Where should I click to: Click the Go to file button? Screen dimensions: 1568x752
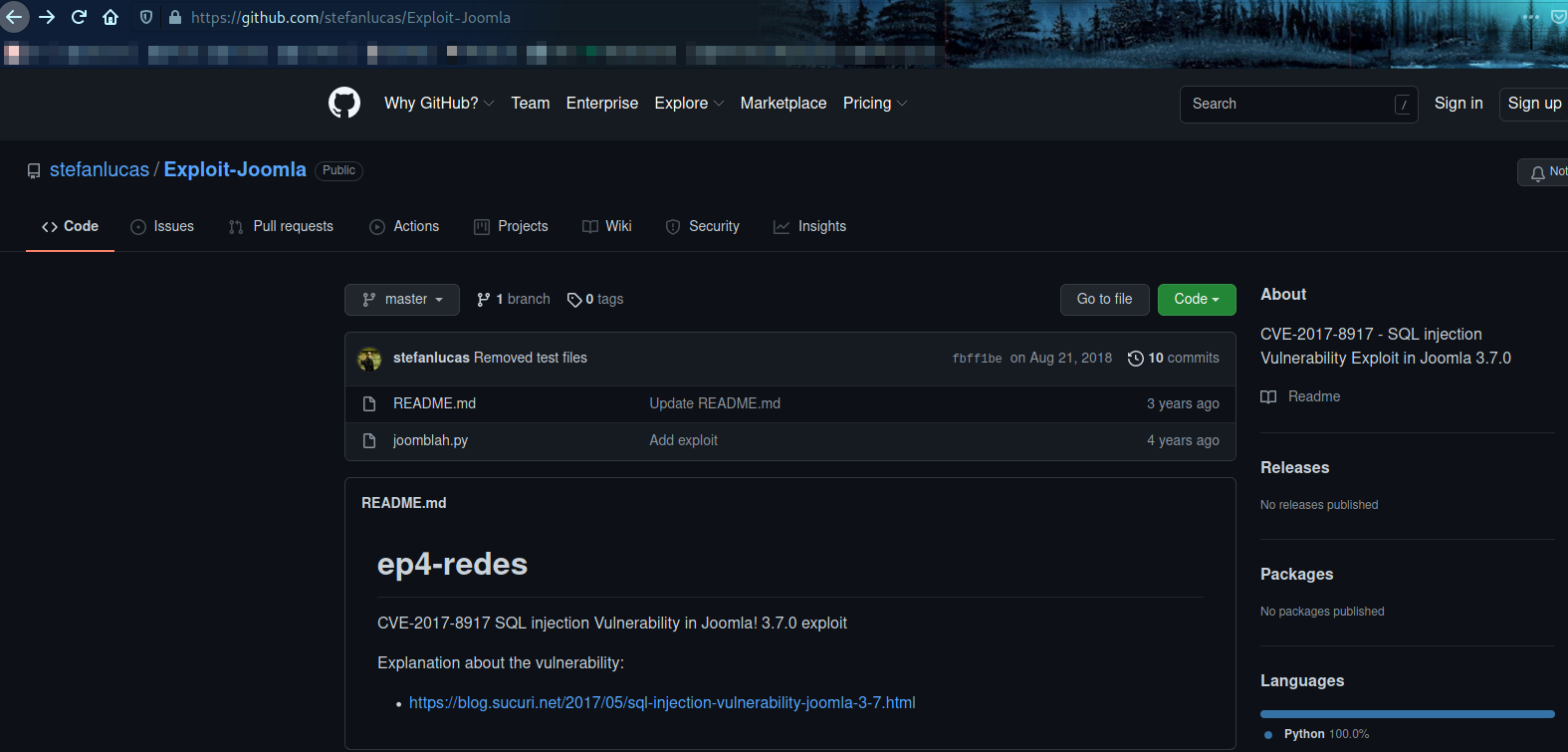1105,299
